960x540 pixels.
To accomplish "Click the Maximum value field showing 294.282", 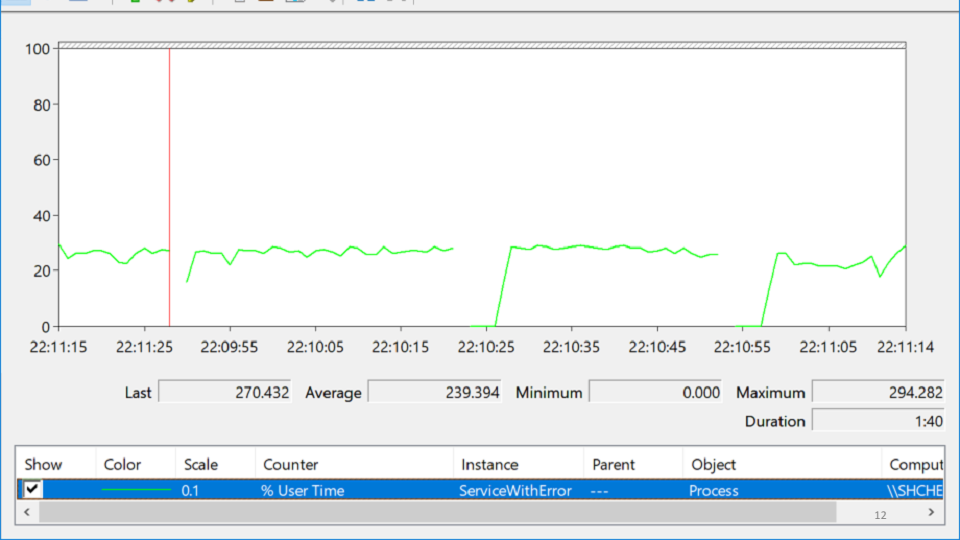I will point(879,392).
